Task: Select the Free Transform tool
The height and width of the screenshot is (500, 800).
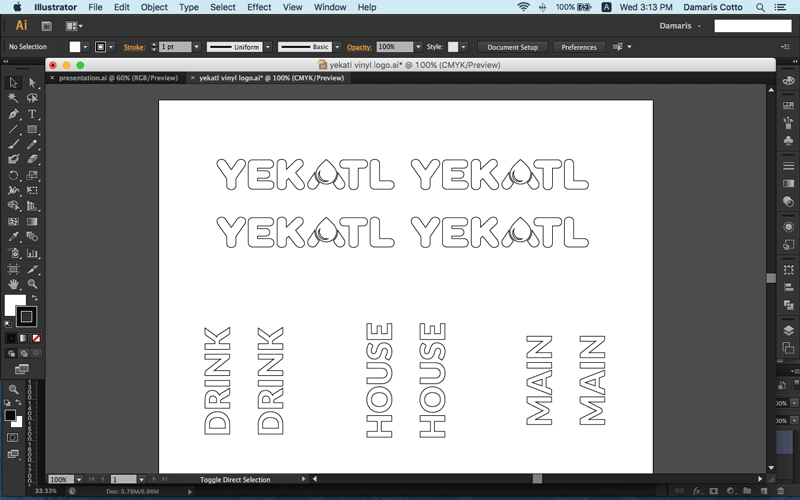Action: pyautogui.click(x=32, y=190)
